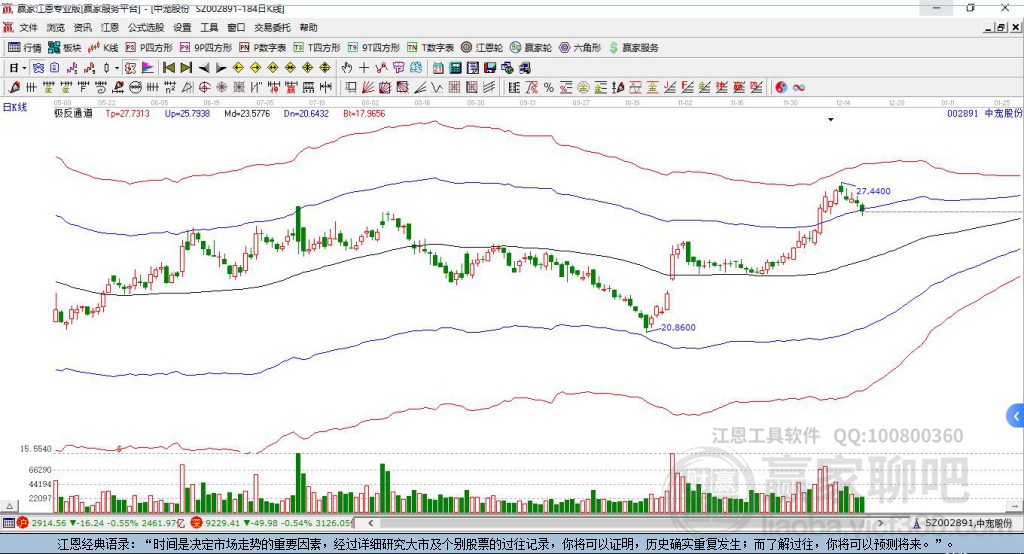Click the 20.8600 low price label

[679, 327]
